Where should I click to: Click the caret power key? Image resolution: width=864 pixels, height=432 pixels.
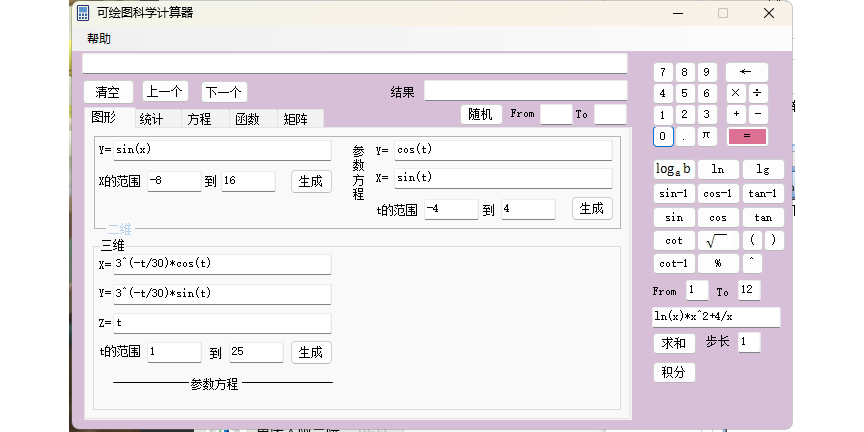(752, 263)
